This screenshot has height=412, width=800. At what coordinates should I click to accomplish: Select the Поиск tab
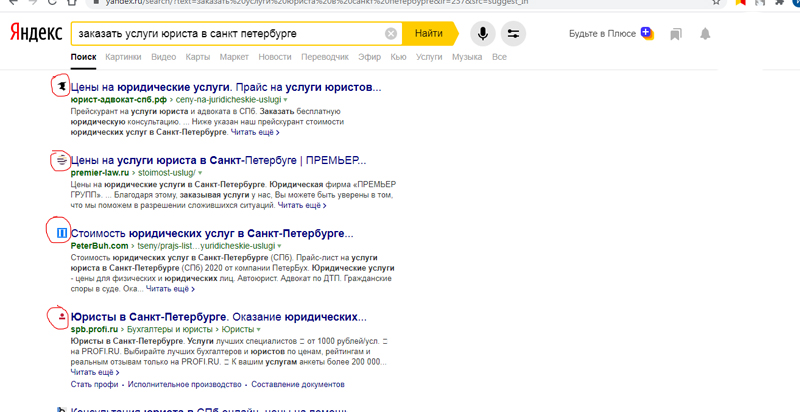point(83,57)
